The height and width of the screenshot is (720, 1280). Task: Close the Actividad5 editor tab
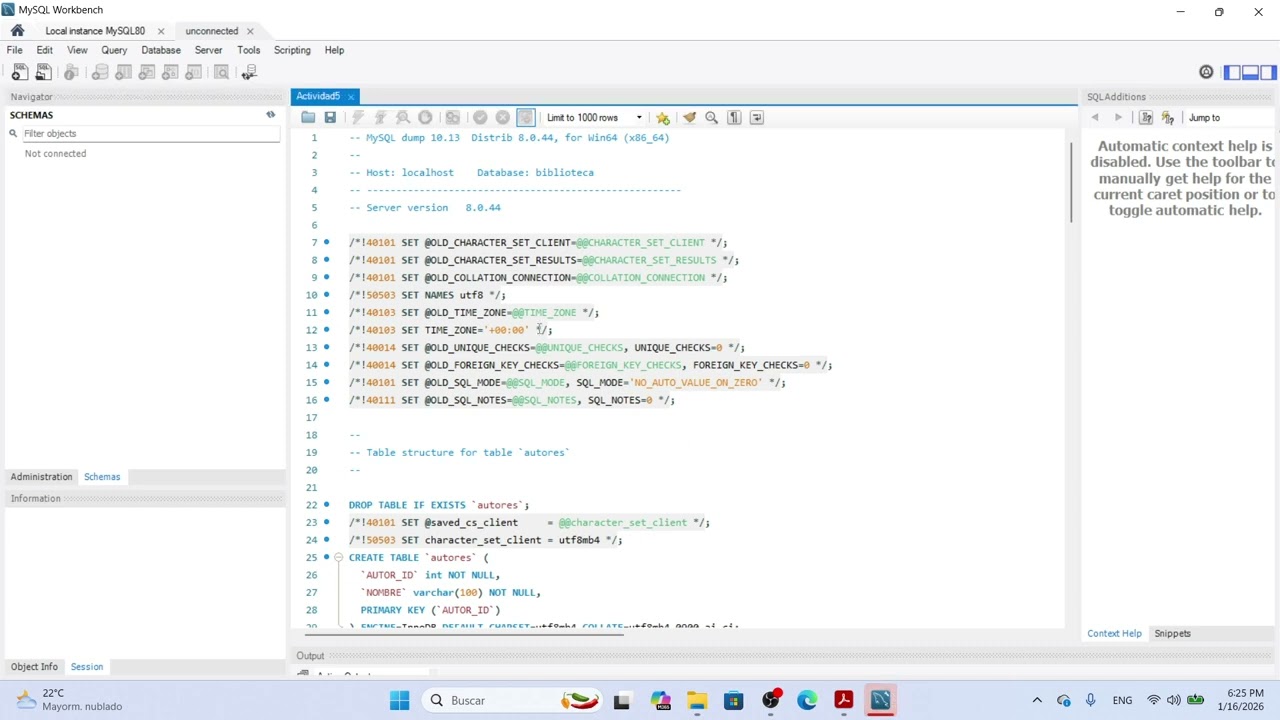coord(351,97)
